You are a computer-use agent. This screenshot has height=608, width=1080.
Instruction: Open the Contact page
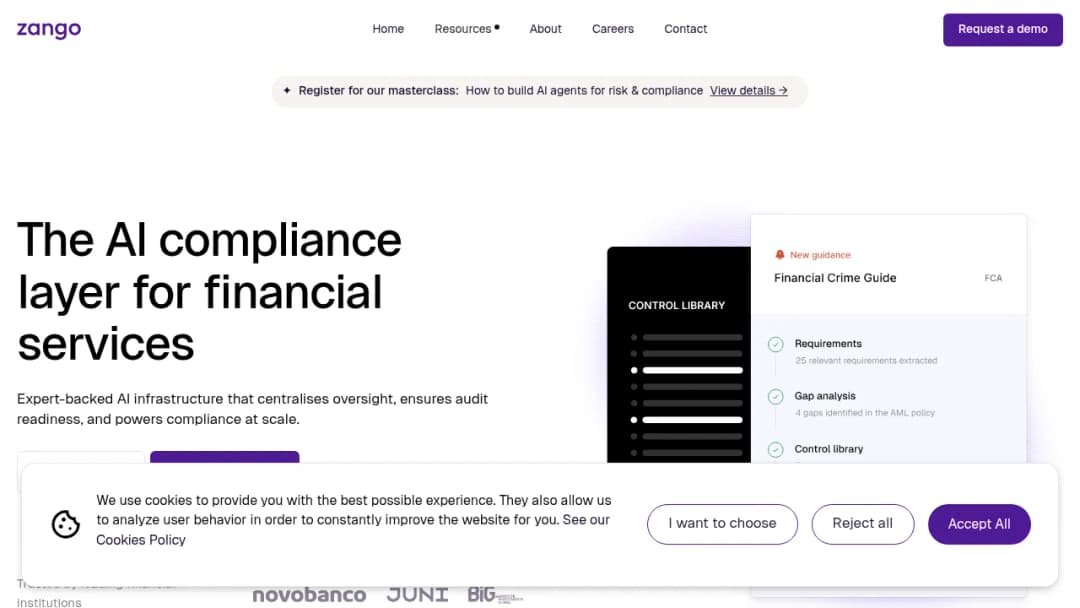pyautogui.click(x=685, y=29)
